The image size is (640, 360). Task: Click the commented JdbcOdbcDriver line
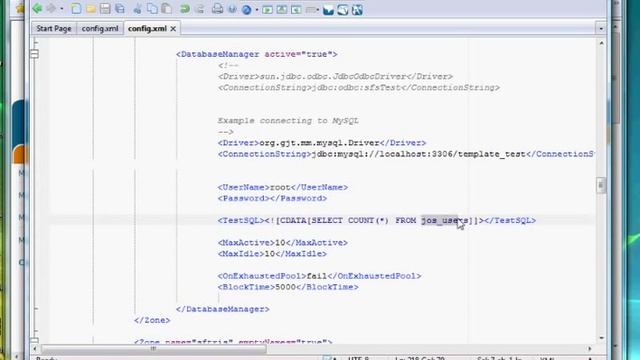click(335, 76)
